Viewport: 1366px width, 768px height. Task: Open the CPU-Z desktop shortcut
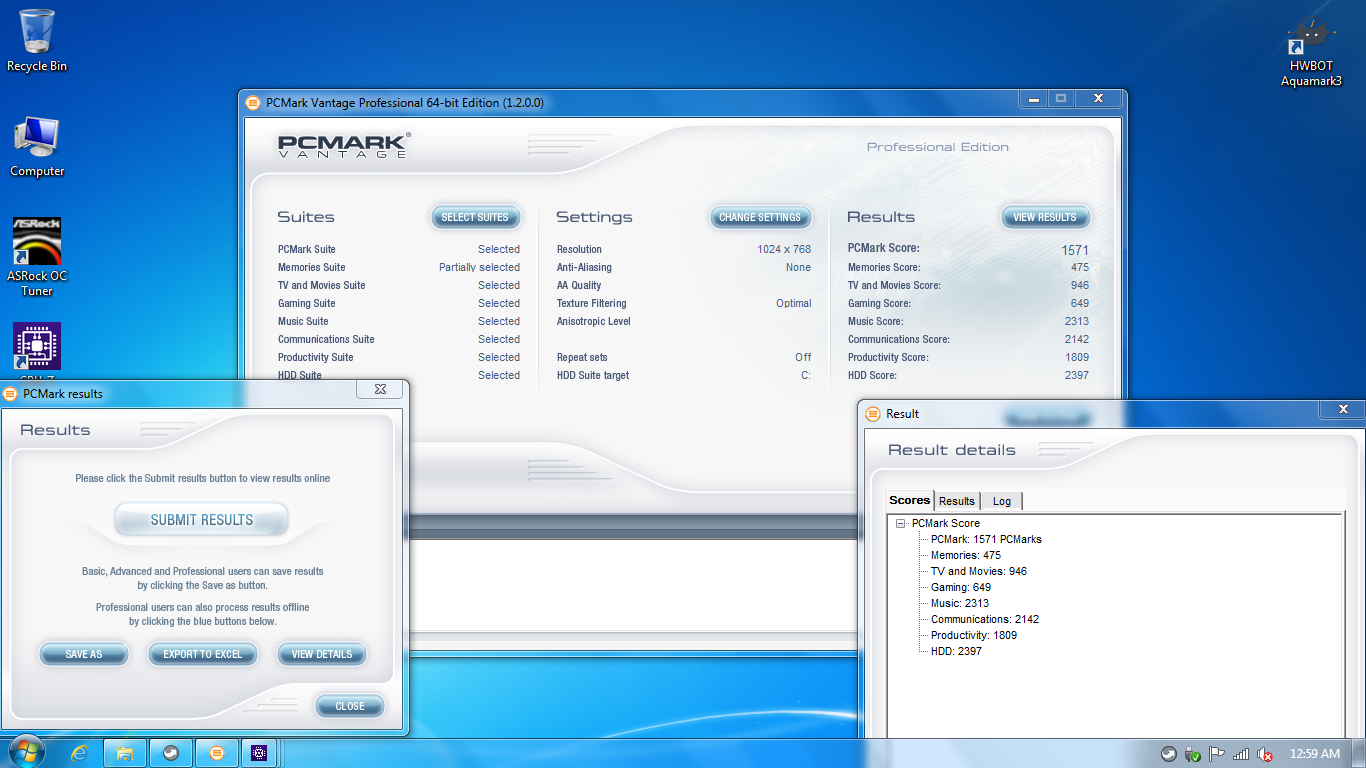pyautogui.click(x=37, y=350)
